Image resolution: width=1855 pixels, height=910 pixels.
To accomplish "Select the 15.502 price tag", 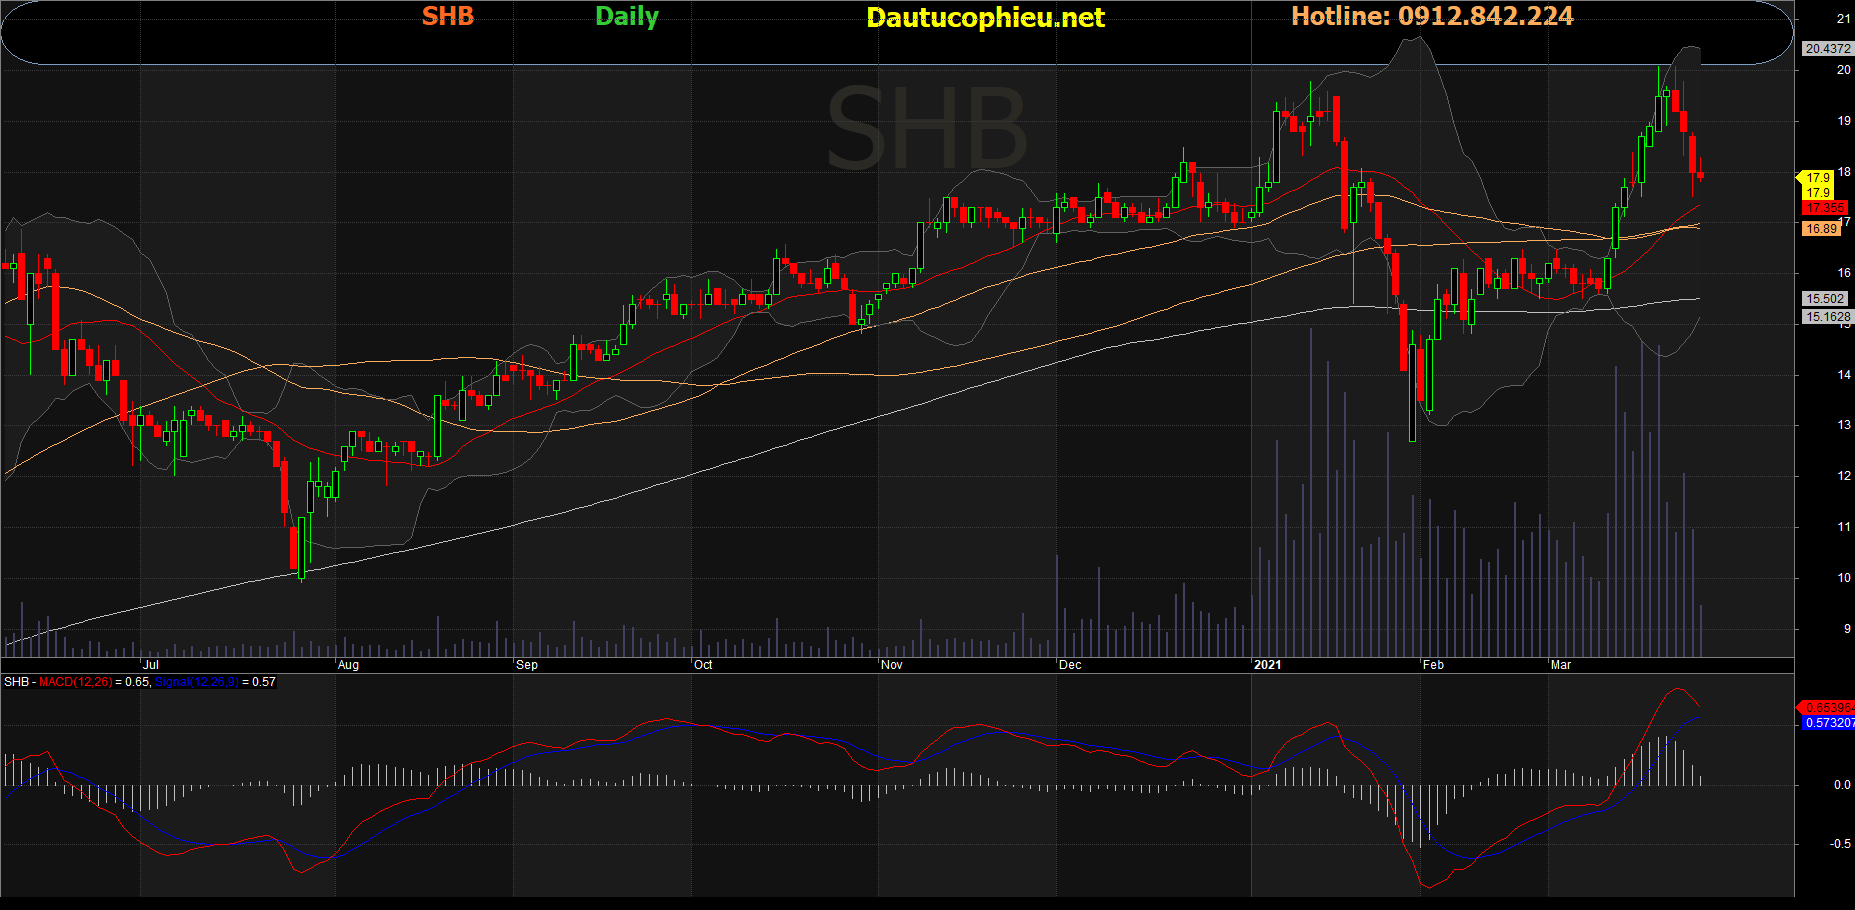I will point(1825,299).
